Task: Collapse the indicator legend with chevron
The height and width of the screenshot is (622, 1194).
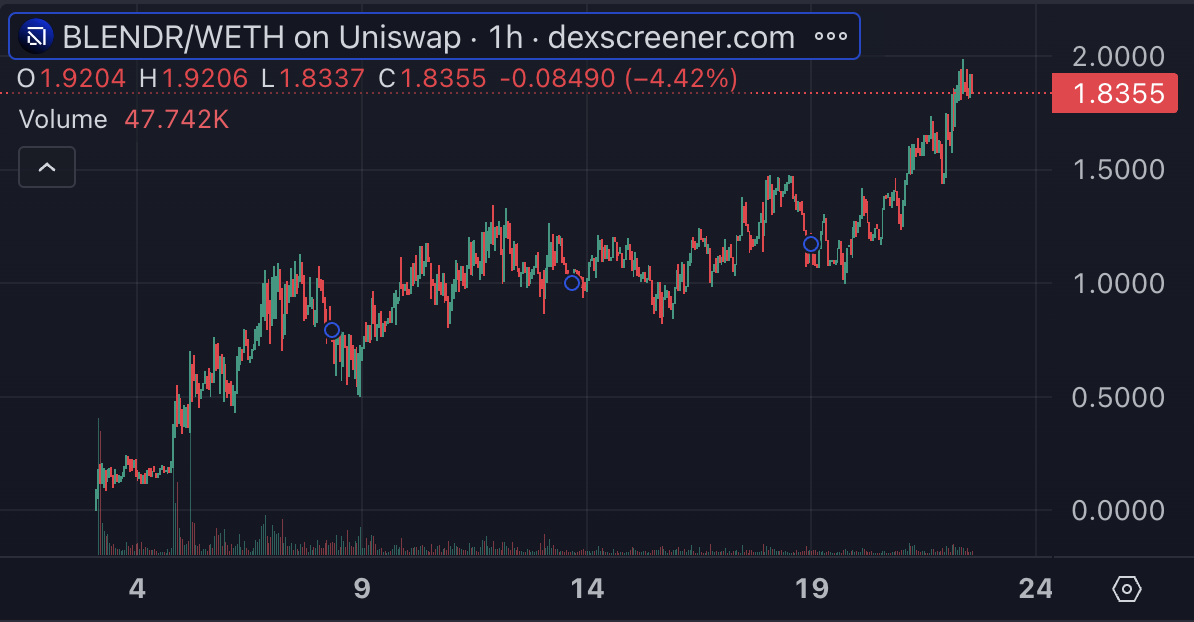Action: pyautogui.click(x=47, y=167)
